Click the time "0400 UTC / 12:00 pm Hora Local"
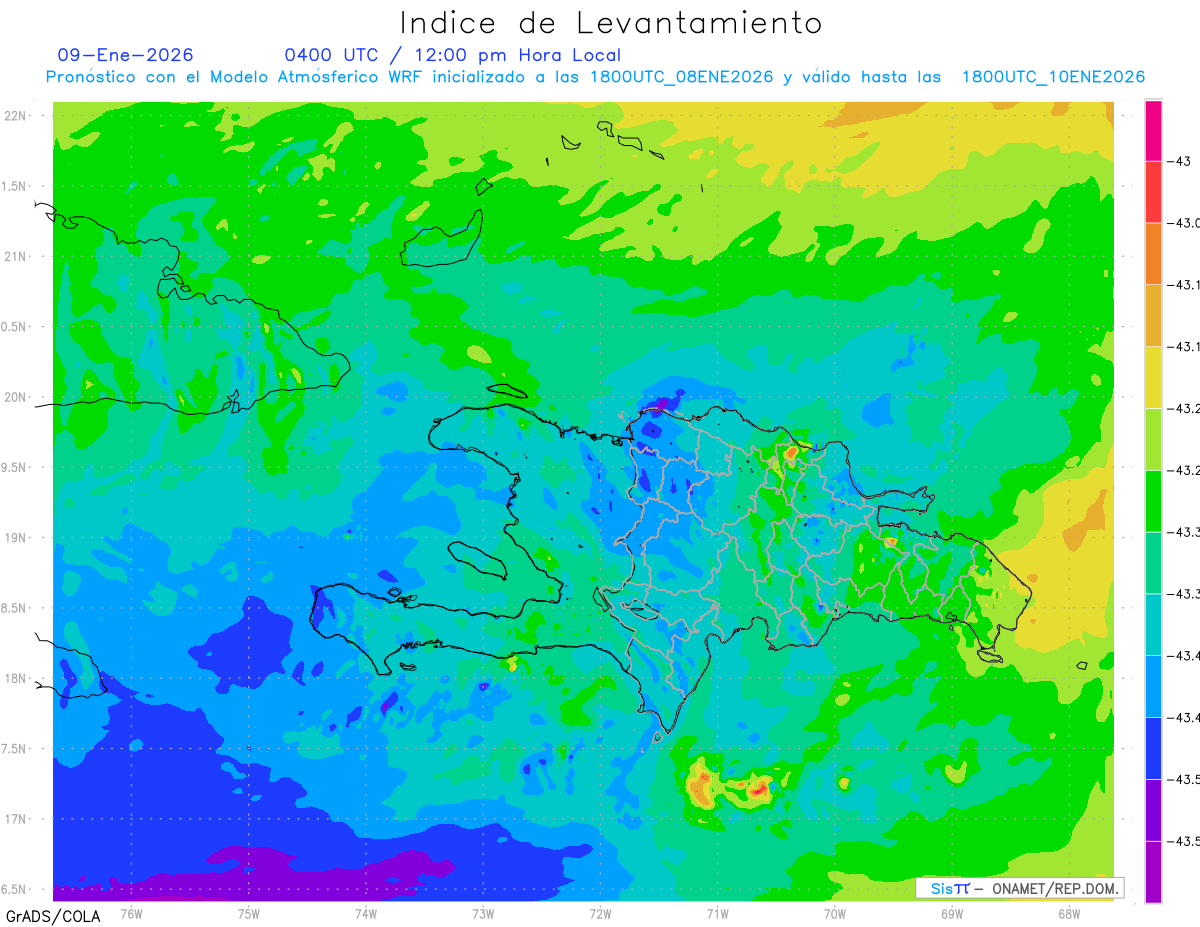This screenshot has width=1200, height=927. (x=453, y=55)
